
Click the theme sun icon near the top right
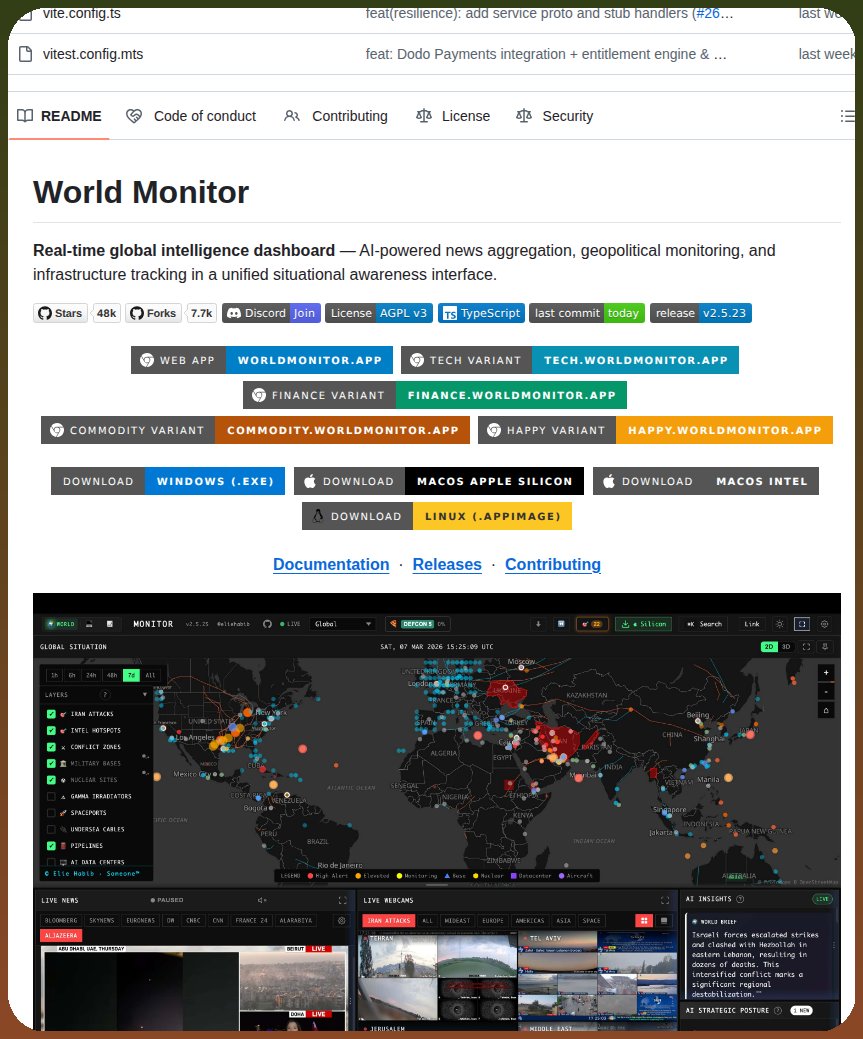tap(780, 624)
